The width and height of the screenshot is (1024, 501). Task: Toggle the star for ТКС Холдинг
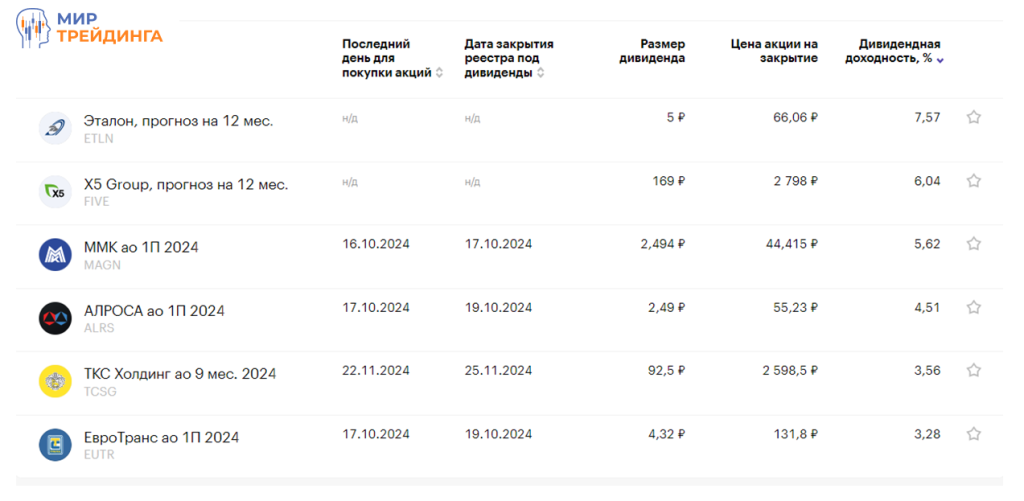coord(973,370)
